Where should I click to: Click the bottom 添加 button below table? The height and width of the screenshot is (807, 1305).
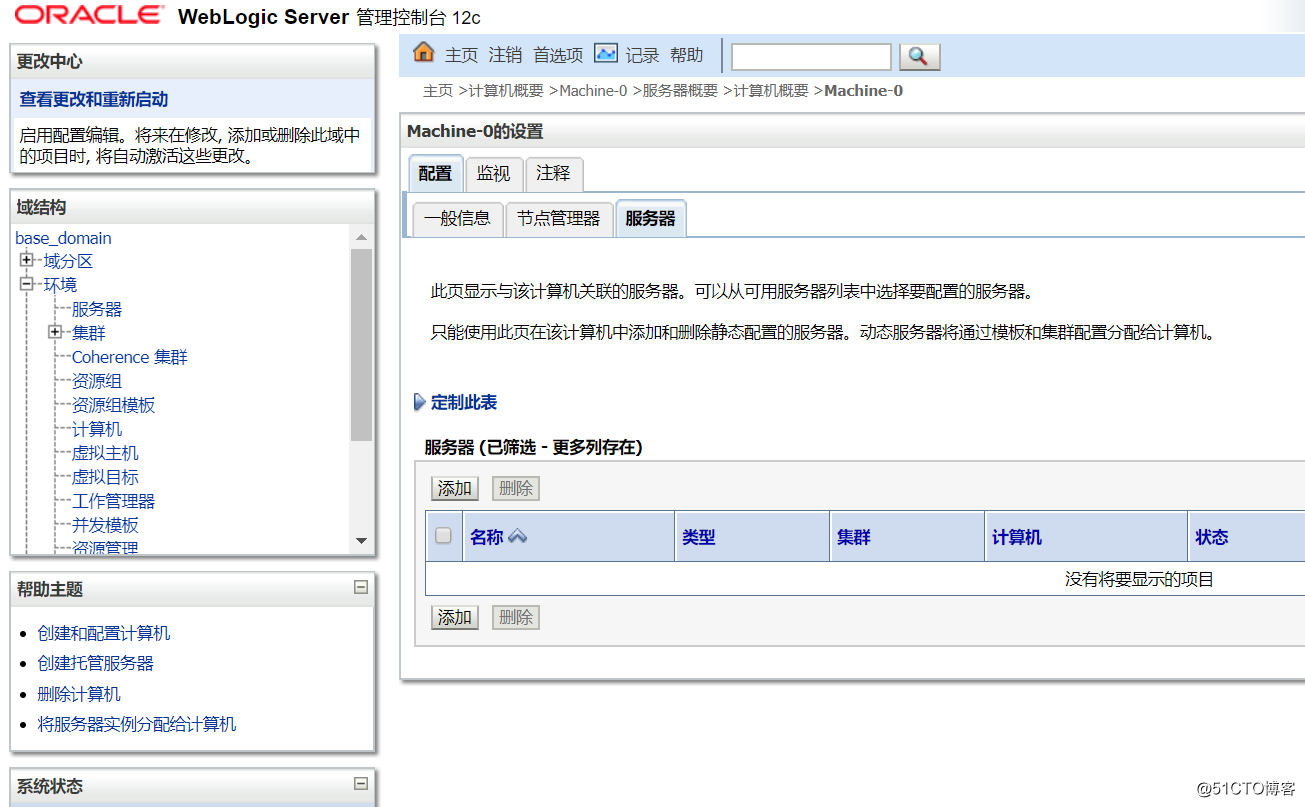pos(455,617)
